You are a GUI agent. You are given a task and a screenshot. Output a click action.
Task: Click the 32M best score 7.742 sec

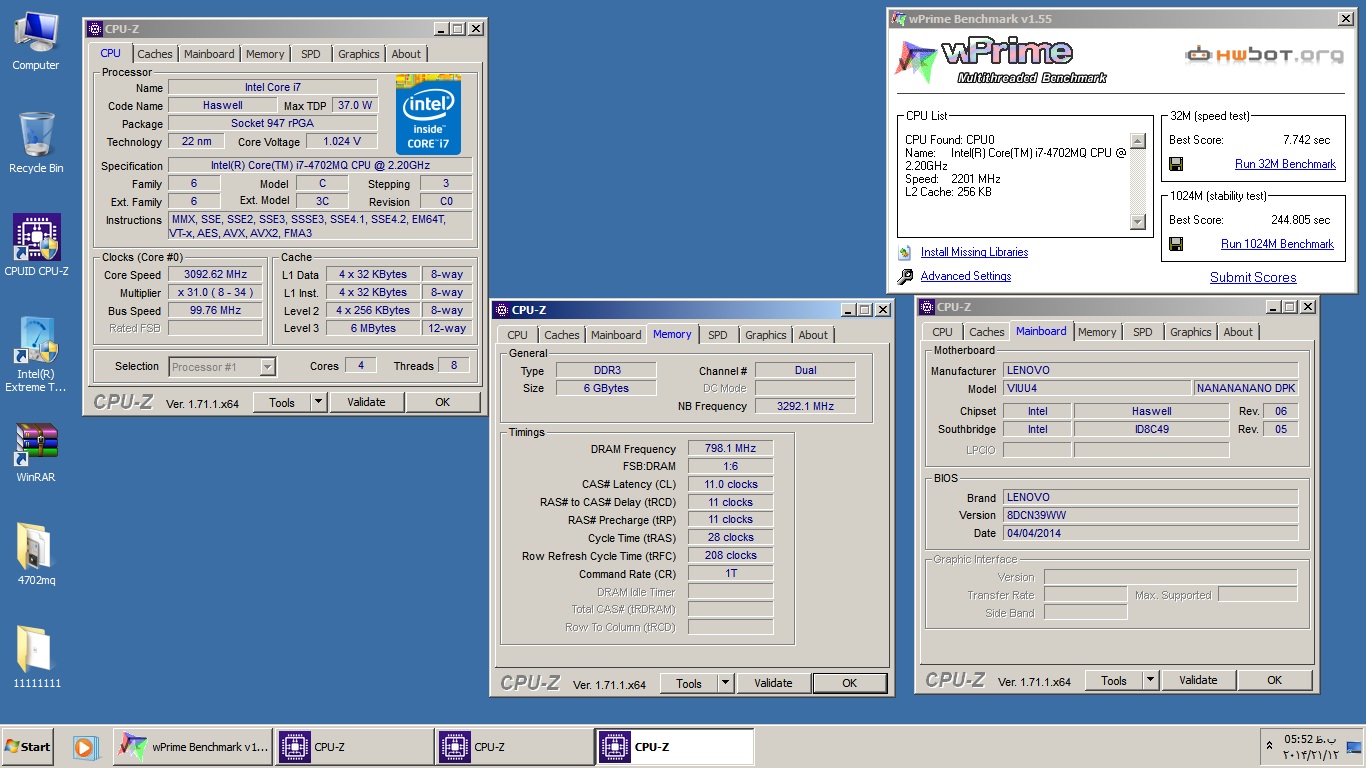(x=1306, y=140)
